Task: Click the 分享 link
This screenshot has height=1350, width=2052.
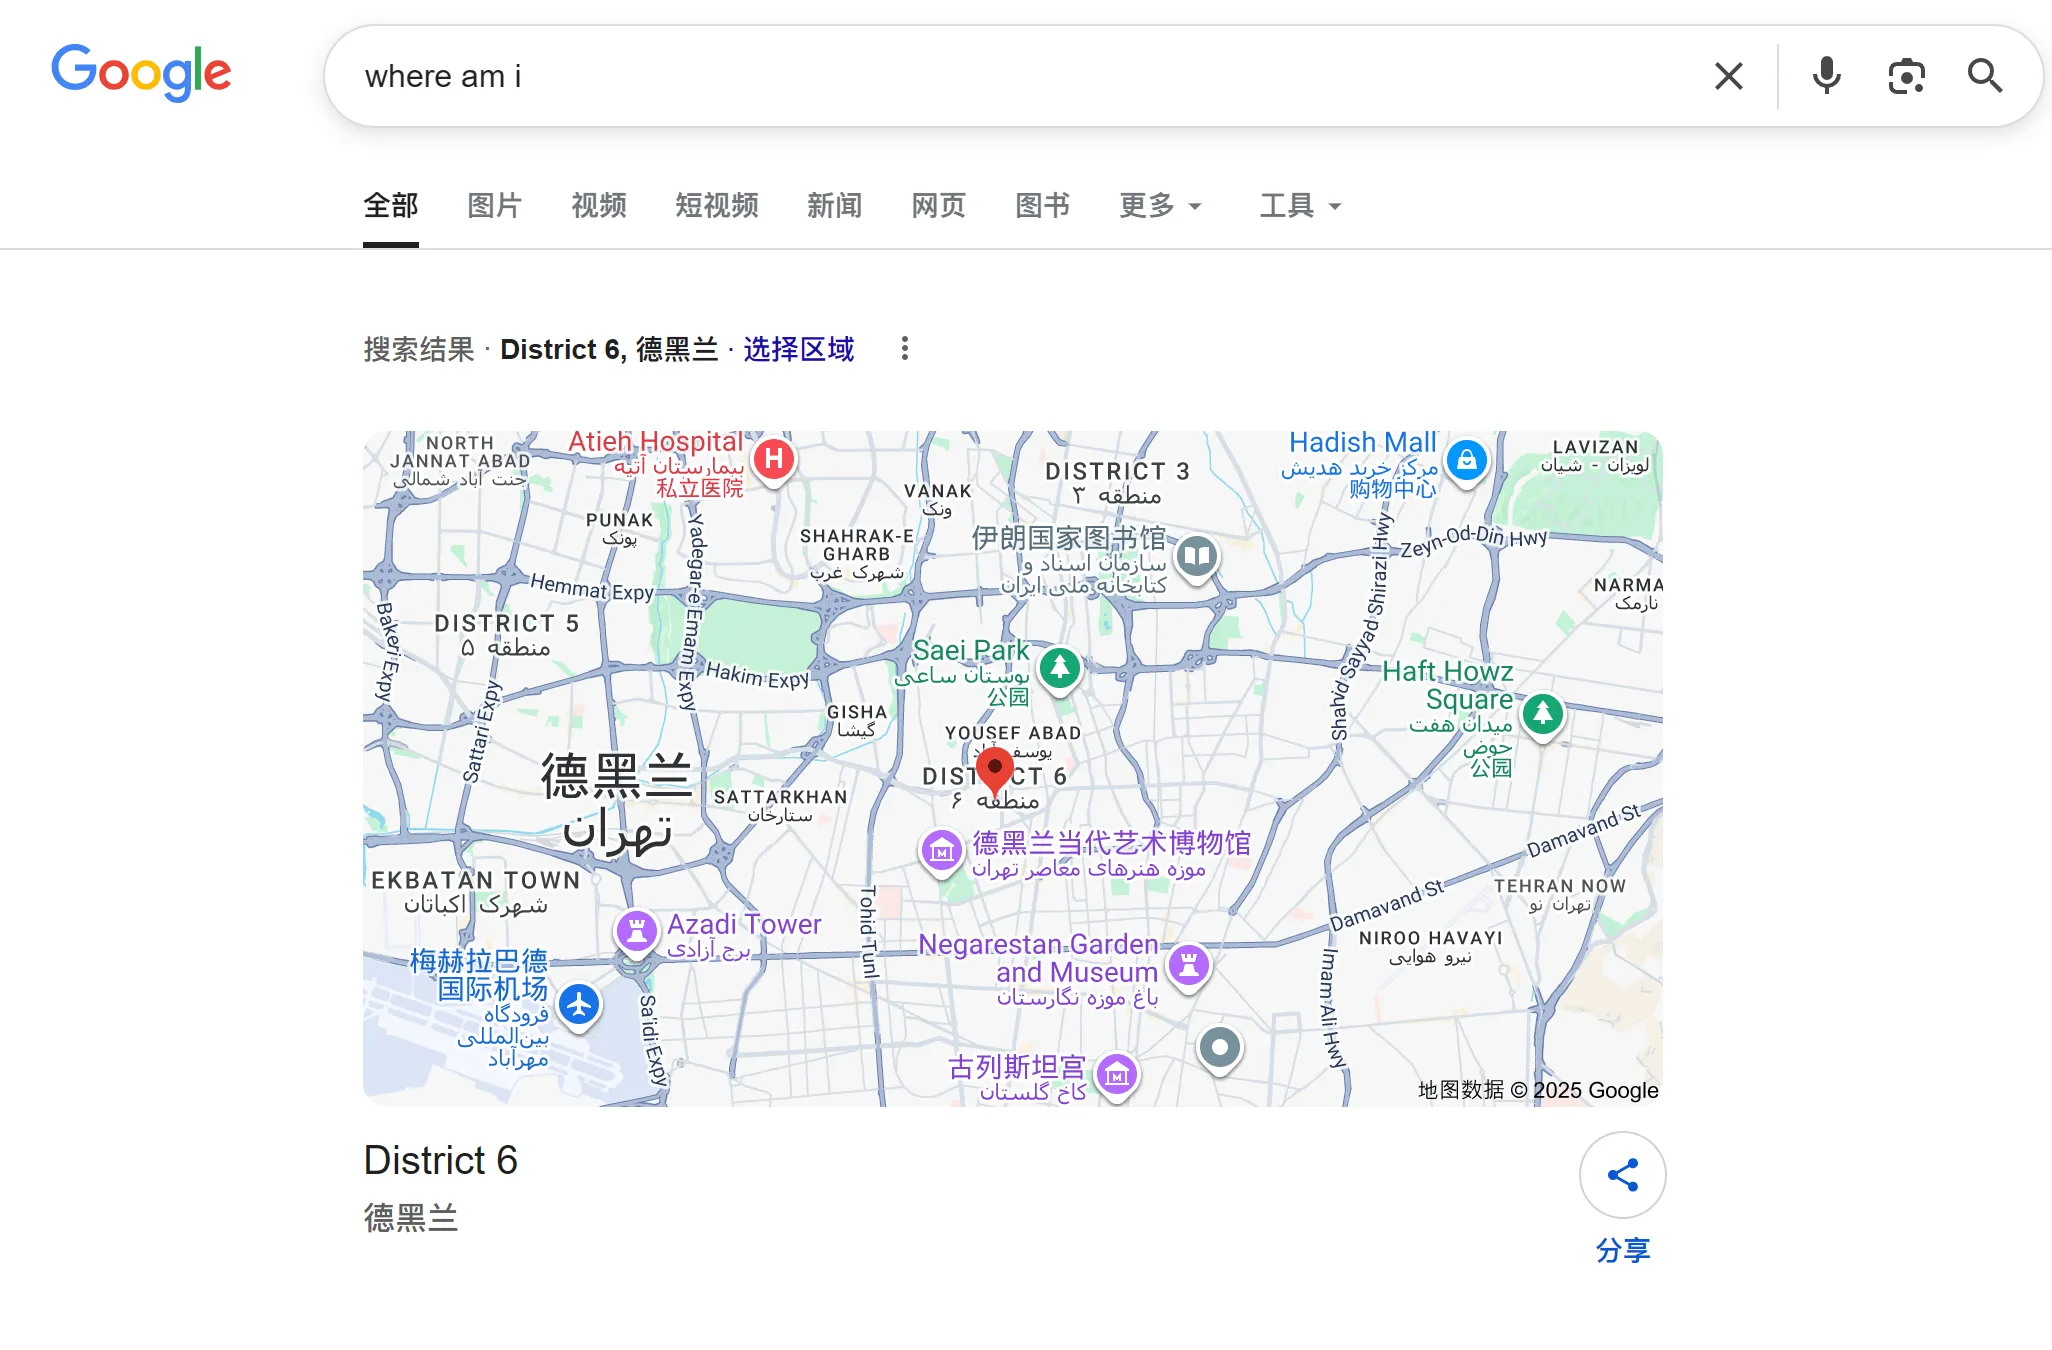Action: (x=1622, y=1250)
